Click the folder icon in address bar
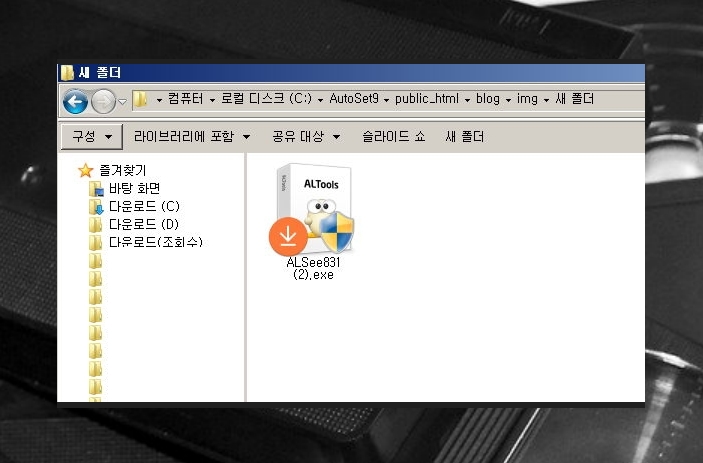Image resolution: width=703 pixels, height=463 pixels. point(140,99)
